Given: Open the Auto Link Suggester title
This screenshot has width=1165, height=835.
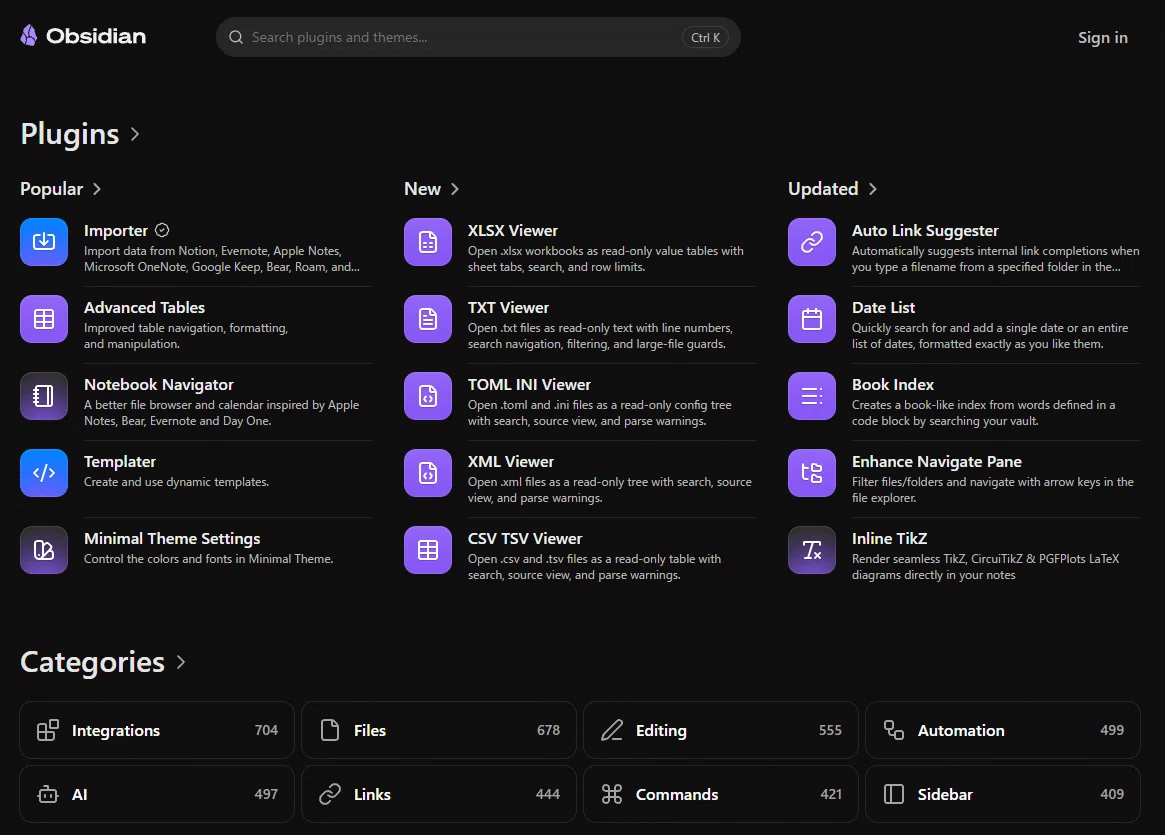Looking at the screenshot, I should [925, 231].
